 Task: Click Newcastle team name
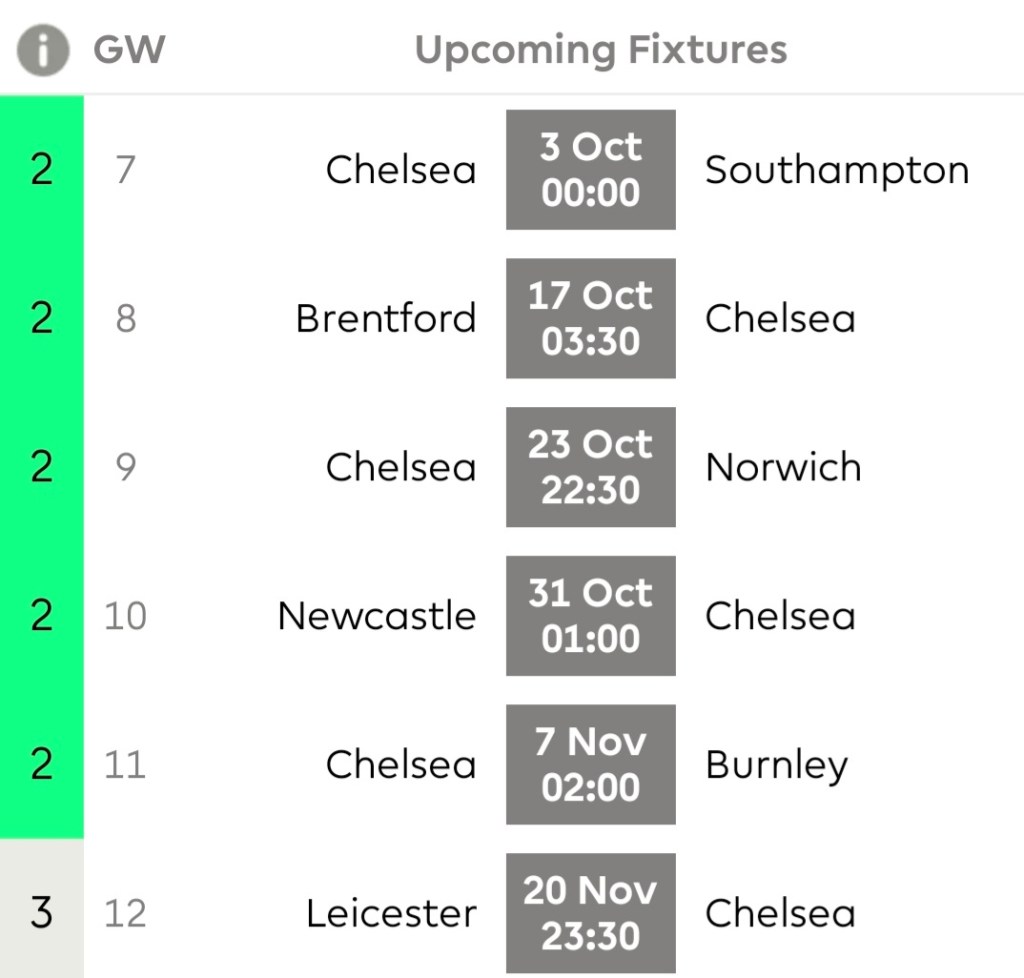point(377,616)
